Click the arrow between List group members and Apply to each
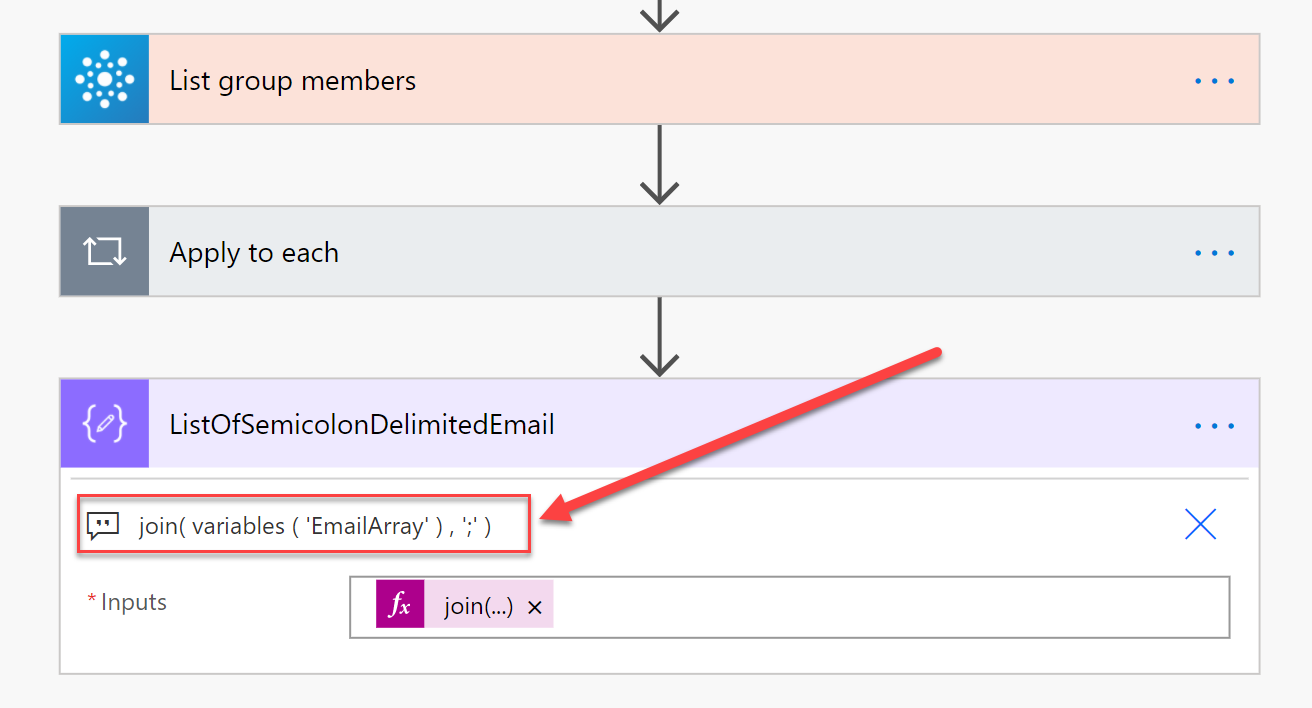 coord(659,165)
